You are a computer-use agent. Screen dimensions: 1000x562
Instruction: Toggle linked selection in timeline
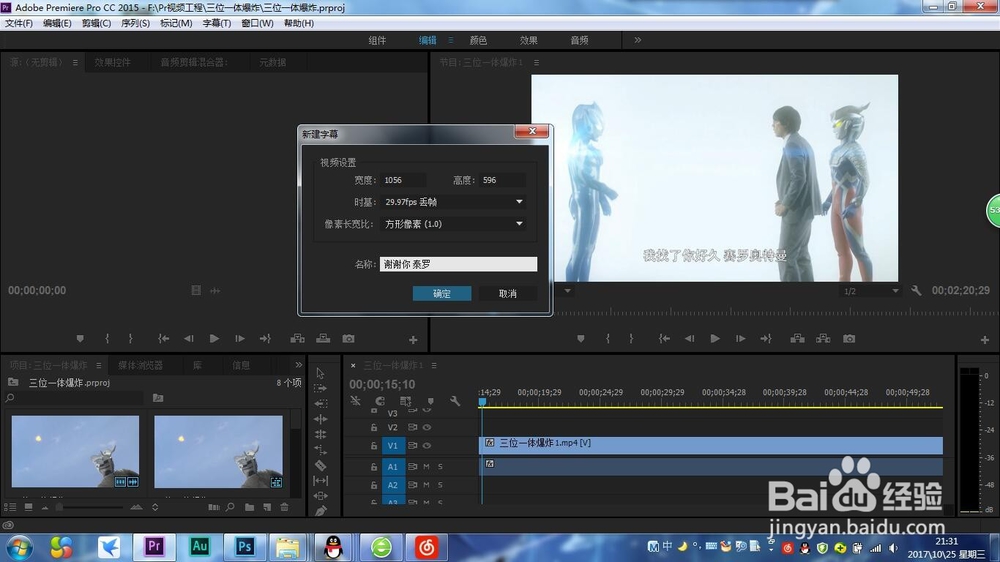(x=405, y=401)
